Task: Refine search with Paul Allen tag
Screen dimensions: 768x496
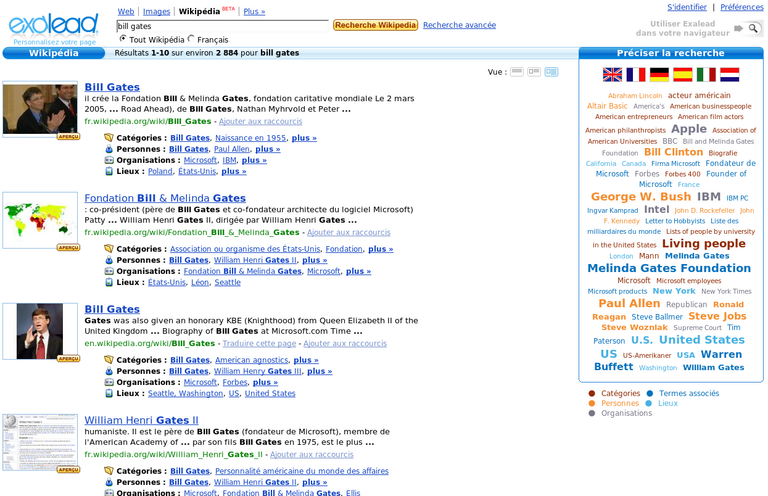Action: (x=629, y=304)
